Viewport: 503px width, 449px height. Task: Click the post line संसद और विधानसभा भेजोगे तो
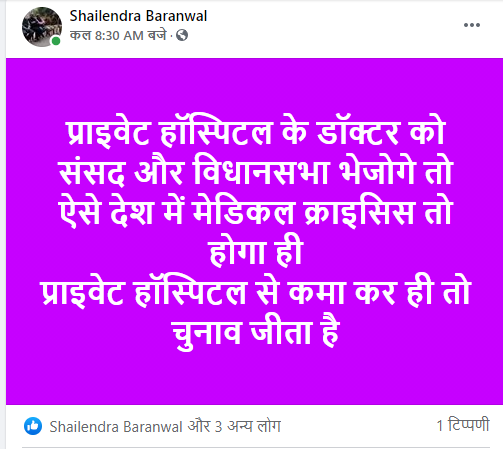(255, 172)
